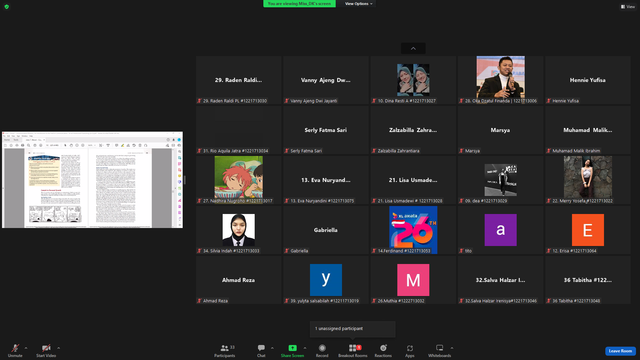
Task: Click Erisa's orange 'E' avatar
Action: coord(588,230)
